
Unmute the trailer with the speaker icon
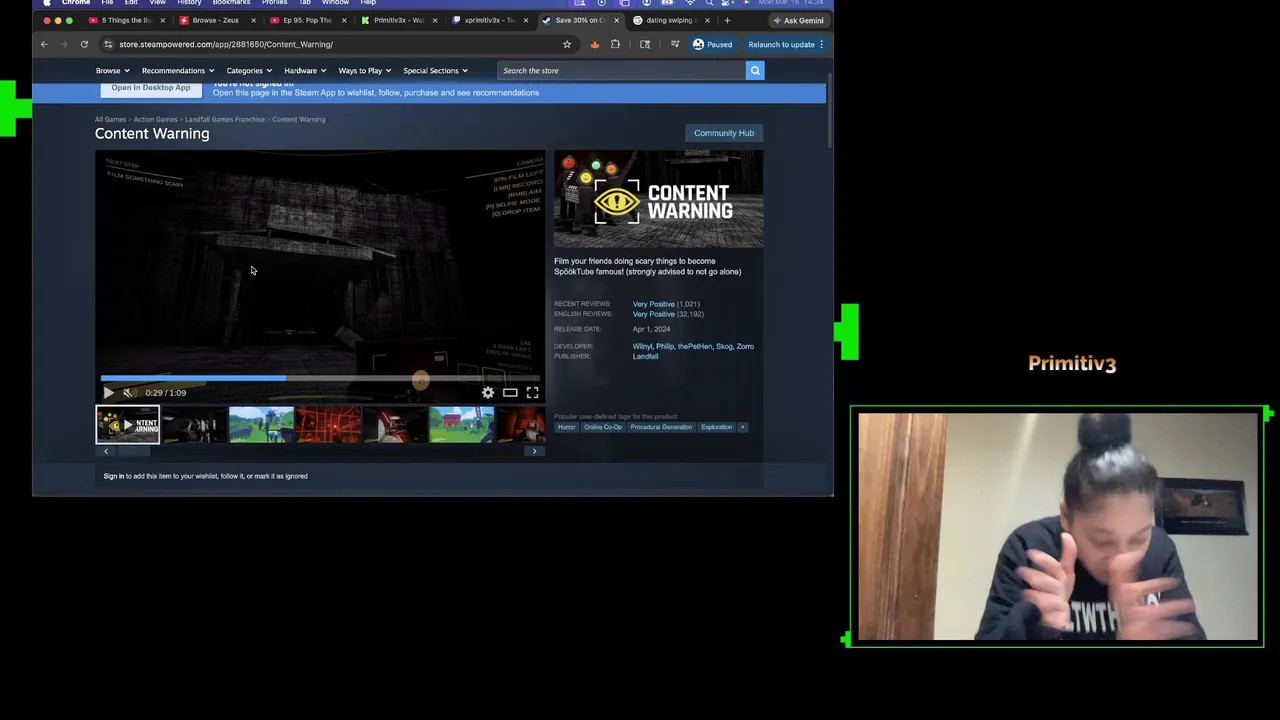(129, 393)
